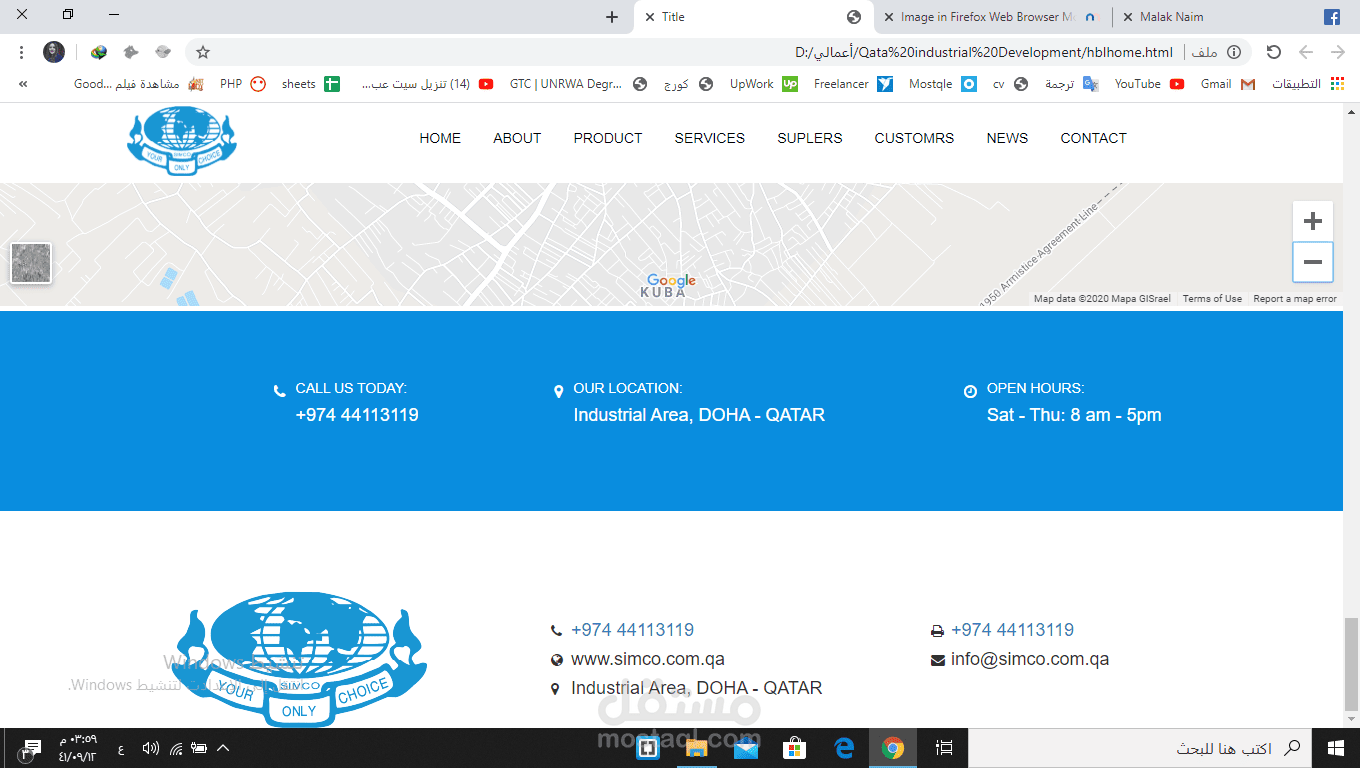Open the sheets bookmark
The width and height of the screenshot is (1360, 768).
[x=310, y=84]
